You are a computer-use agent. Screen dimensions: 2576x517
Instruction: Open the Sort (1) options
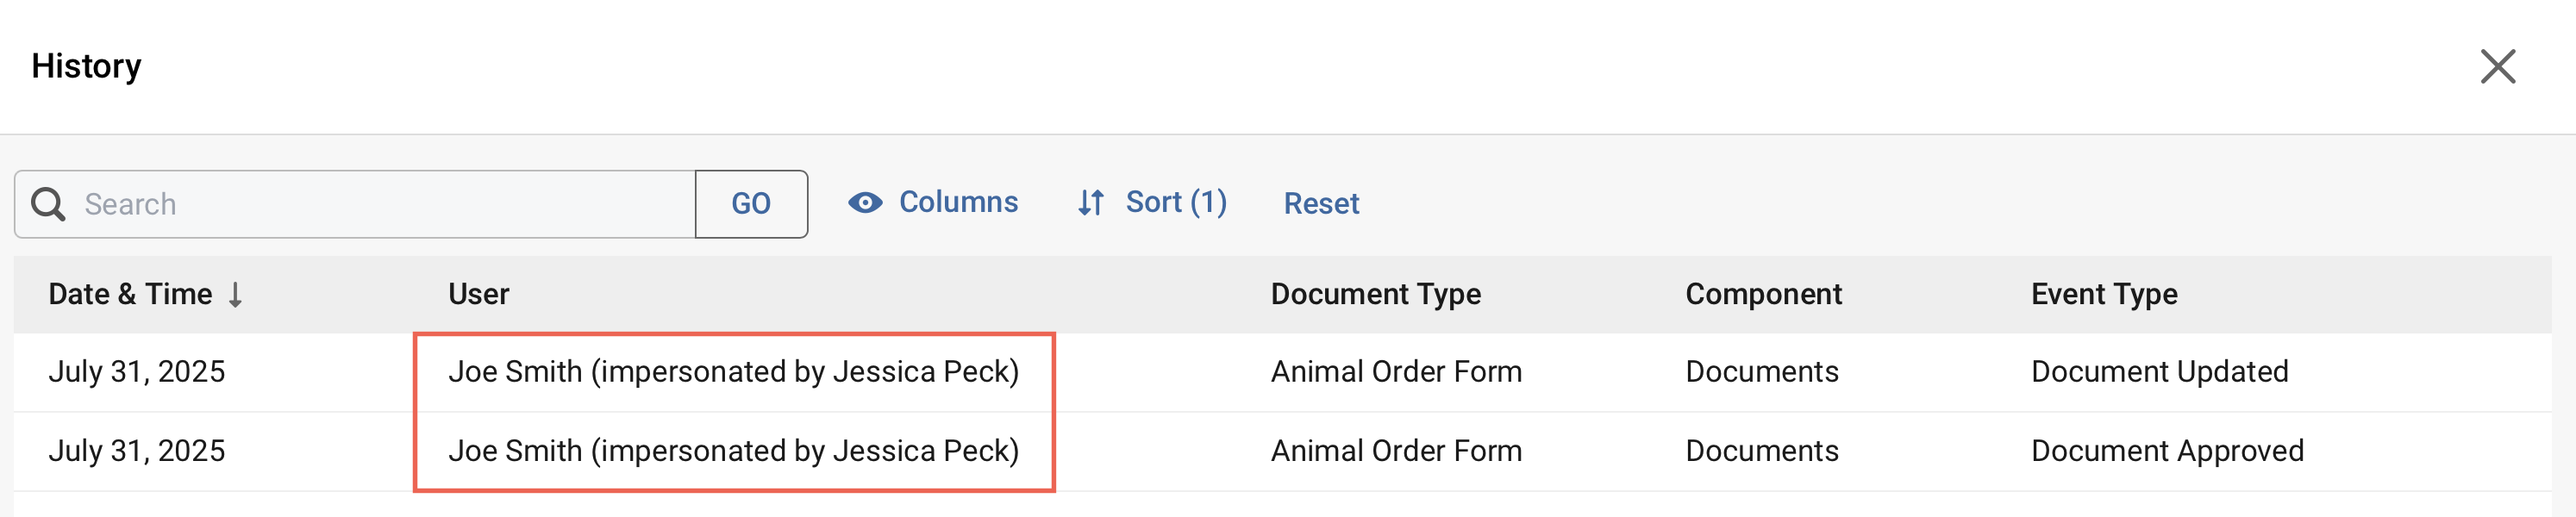coord(1176,203)
